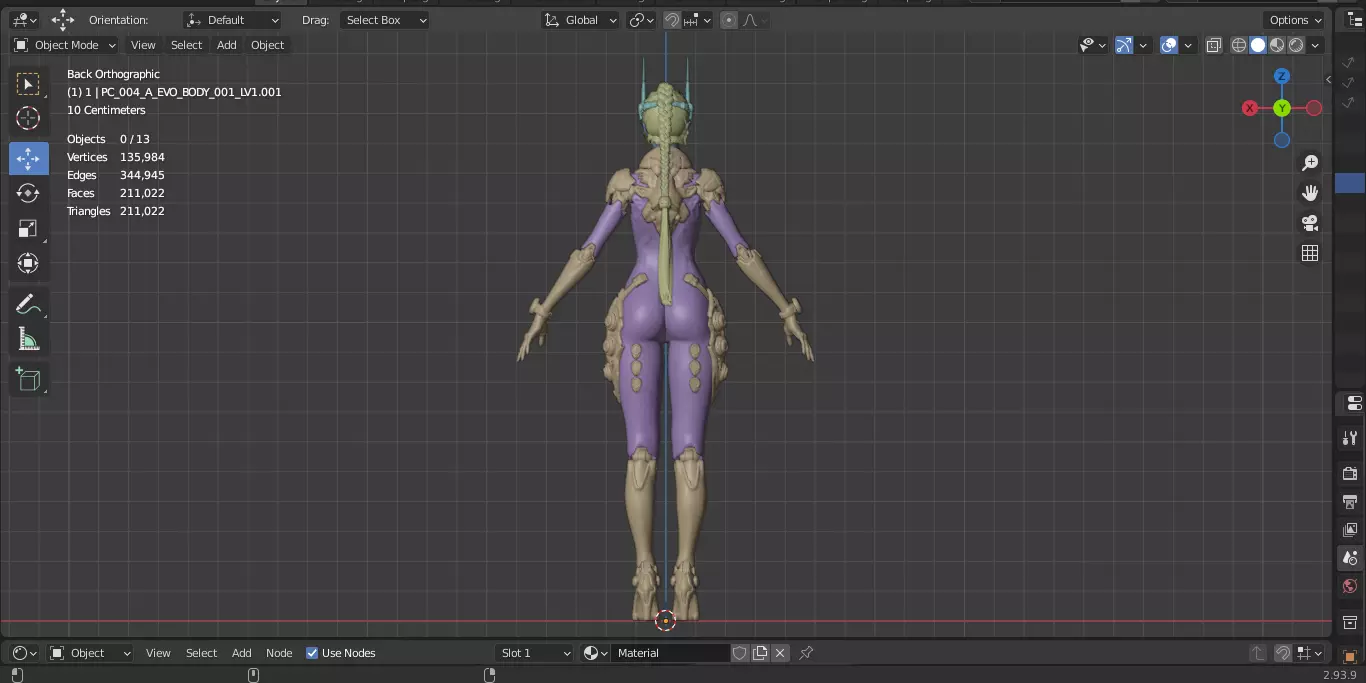Screen dimensions: 1366x683
Task: Open the Orientation Default dropdown
Action: [x=233, y=20]
